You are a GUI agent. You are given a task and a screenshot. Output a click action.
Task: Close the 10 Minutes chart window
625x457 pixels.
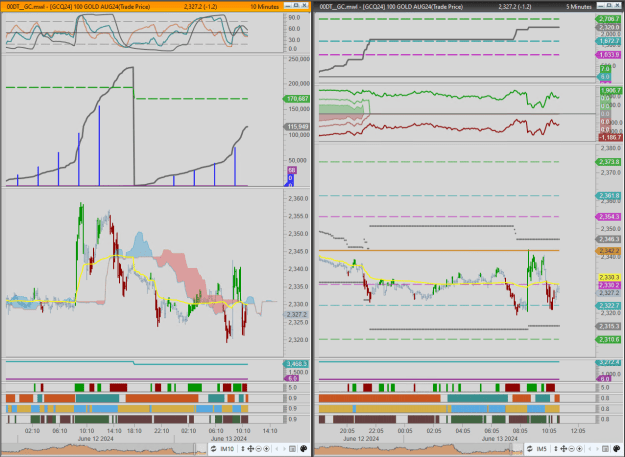point(305,6)
